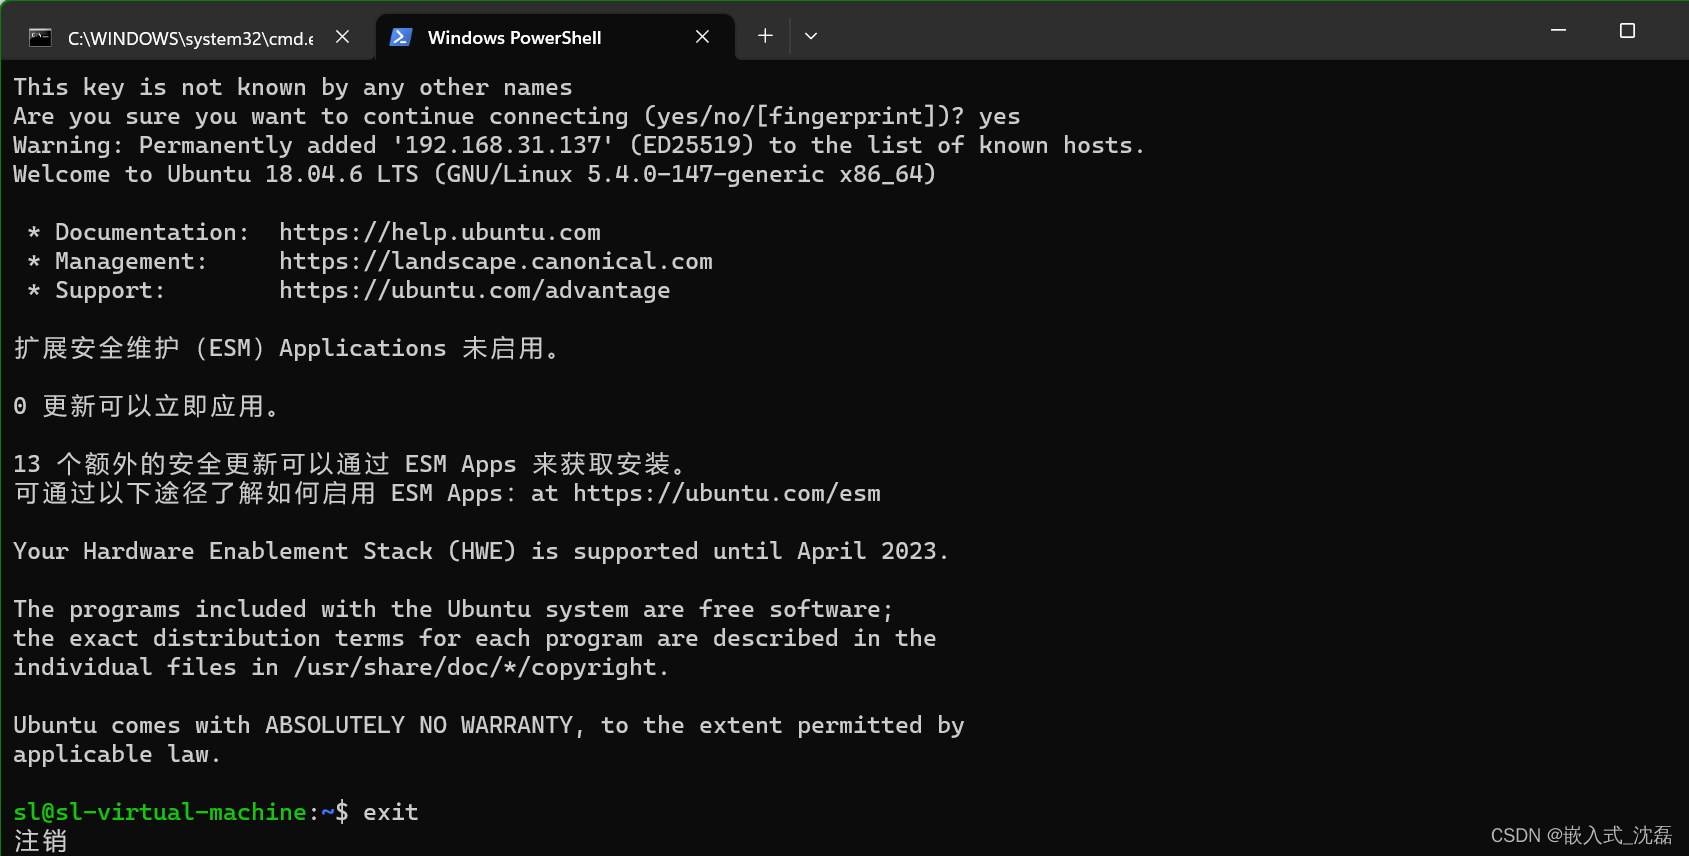Open a new tab with the plus icon

tap(764, 36)
